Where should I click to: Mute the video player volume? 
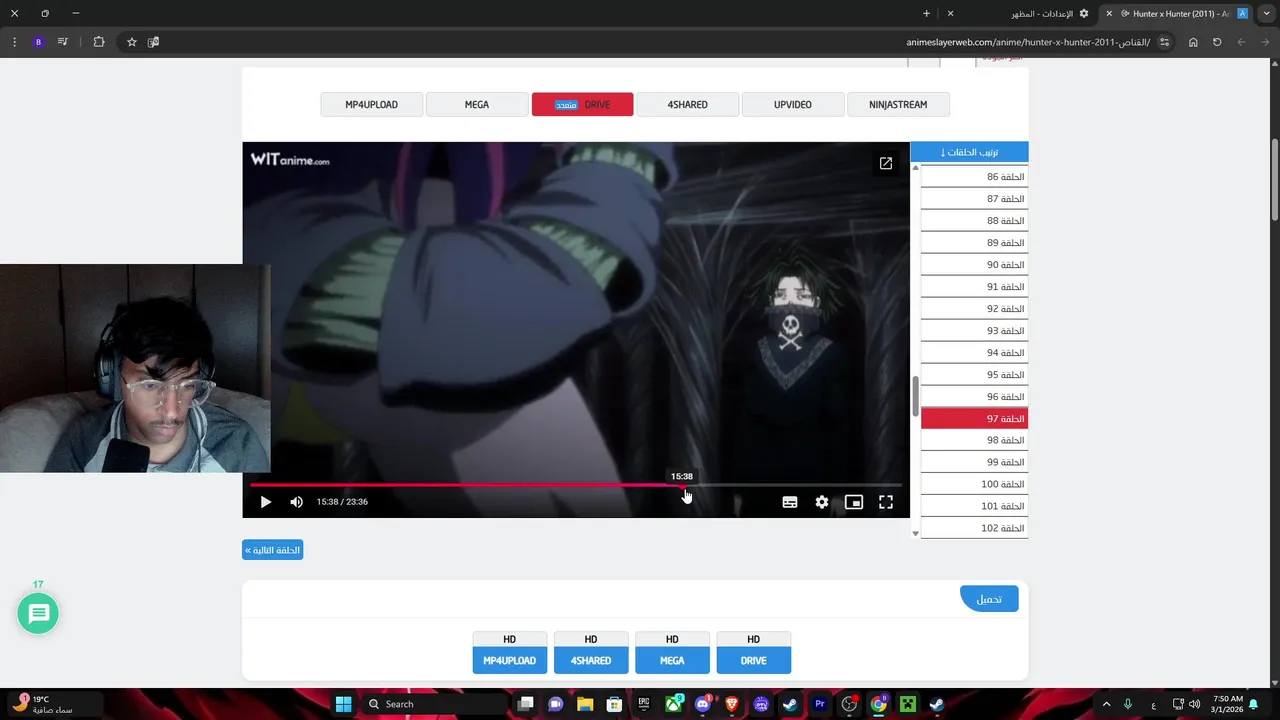coord(296,502)
